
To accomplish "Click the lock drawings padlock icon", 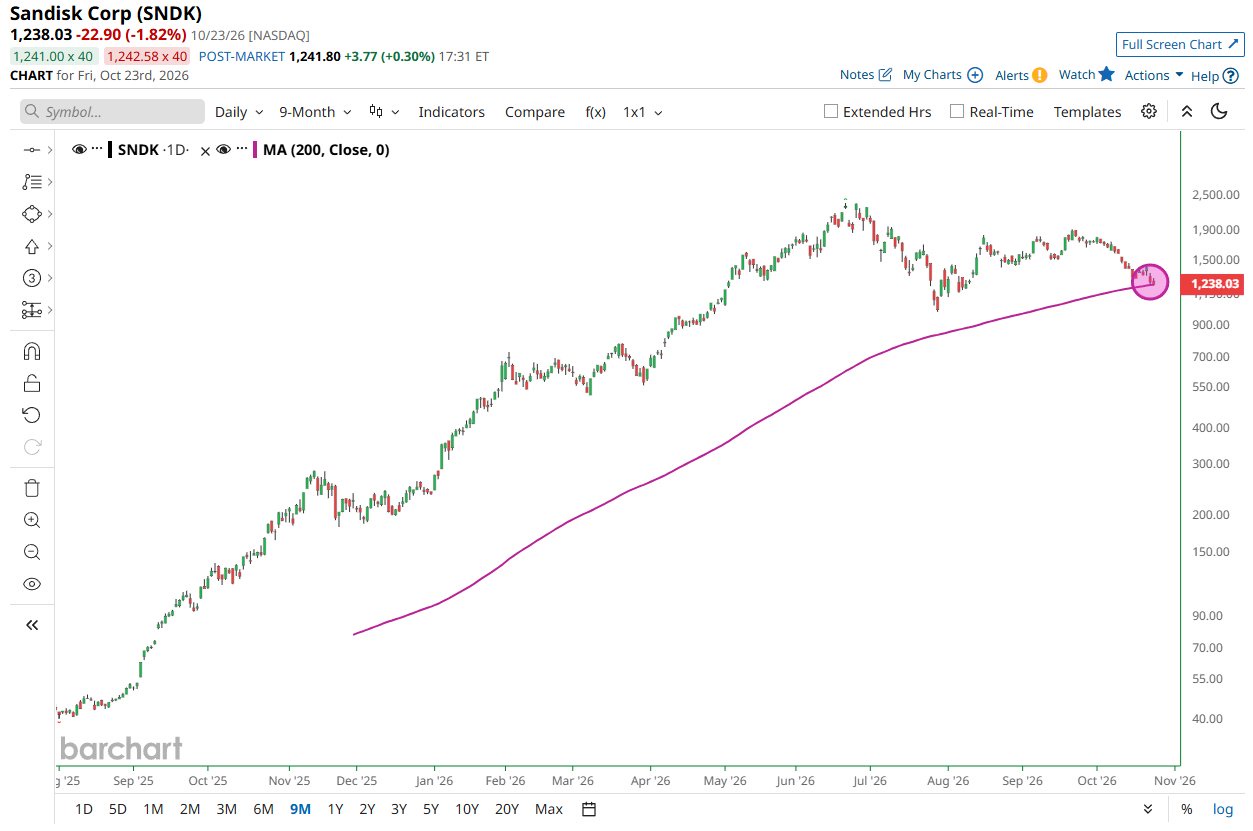I will [x=31, y=383].
